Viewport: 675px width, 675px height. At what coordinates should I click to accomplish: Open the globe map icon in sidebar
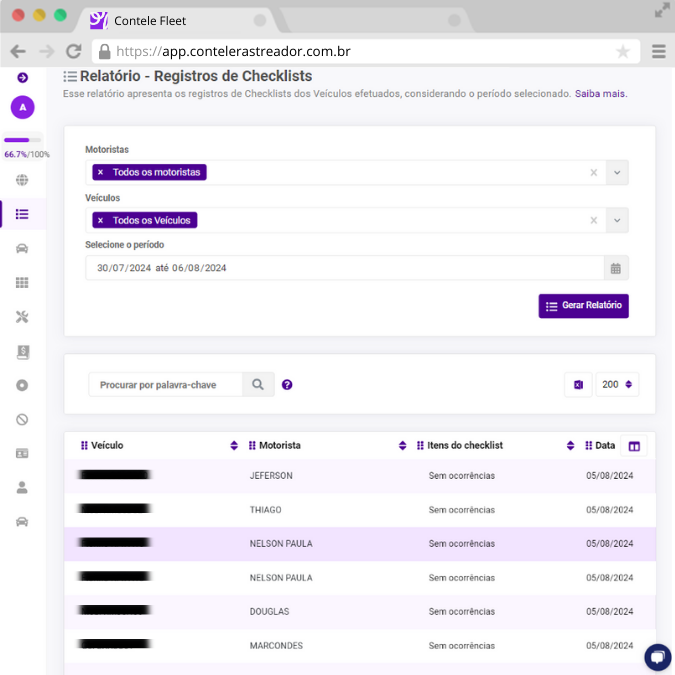(x=22, y=180)
